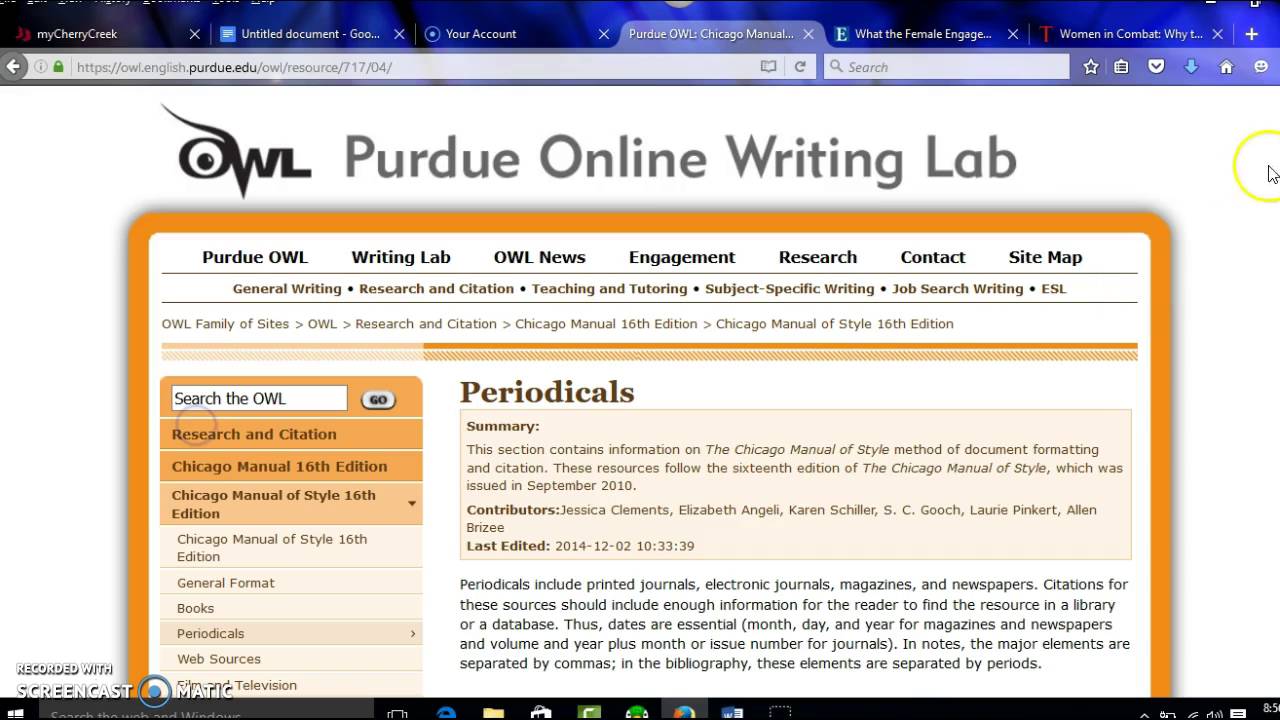This screenshot has height=720, width=1280.
Task: Close the Women in Combat tab
Action: (1217, 34)
